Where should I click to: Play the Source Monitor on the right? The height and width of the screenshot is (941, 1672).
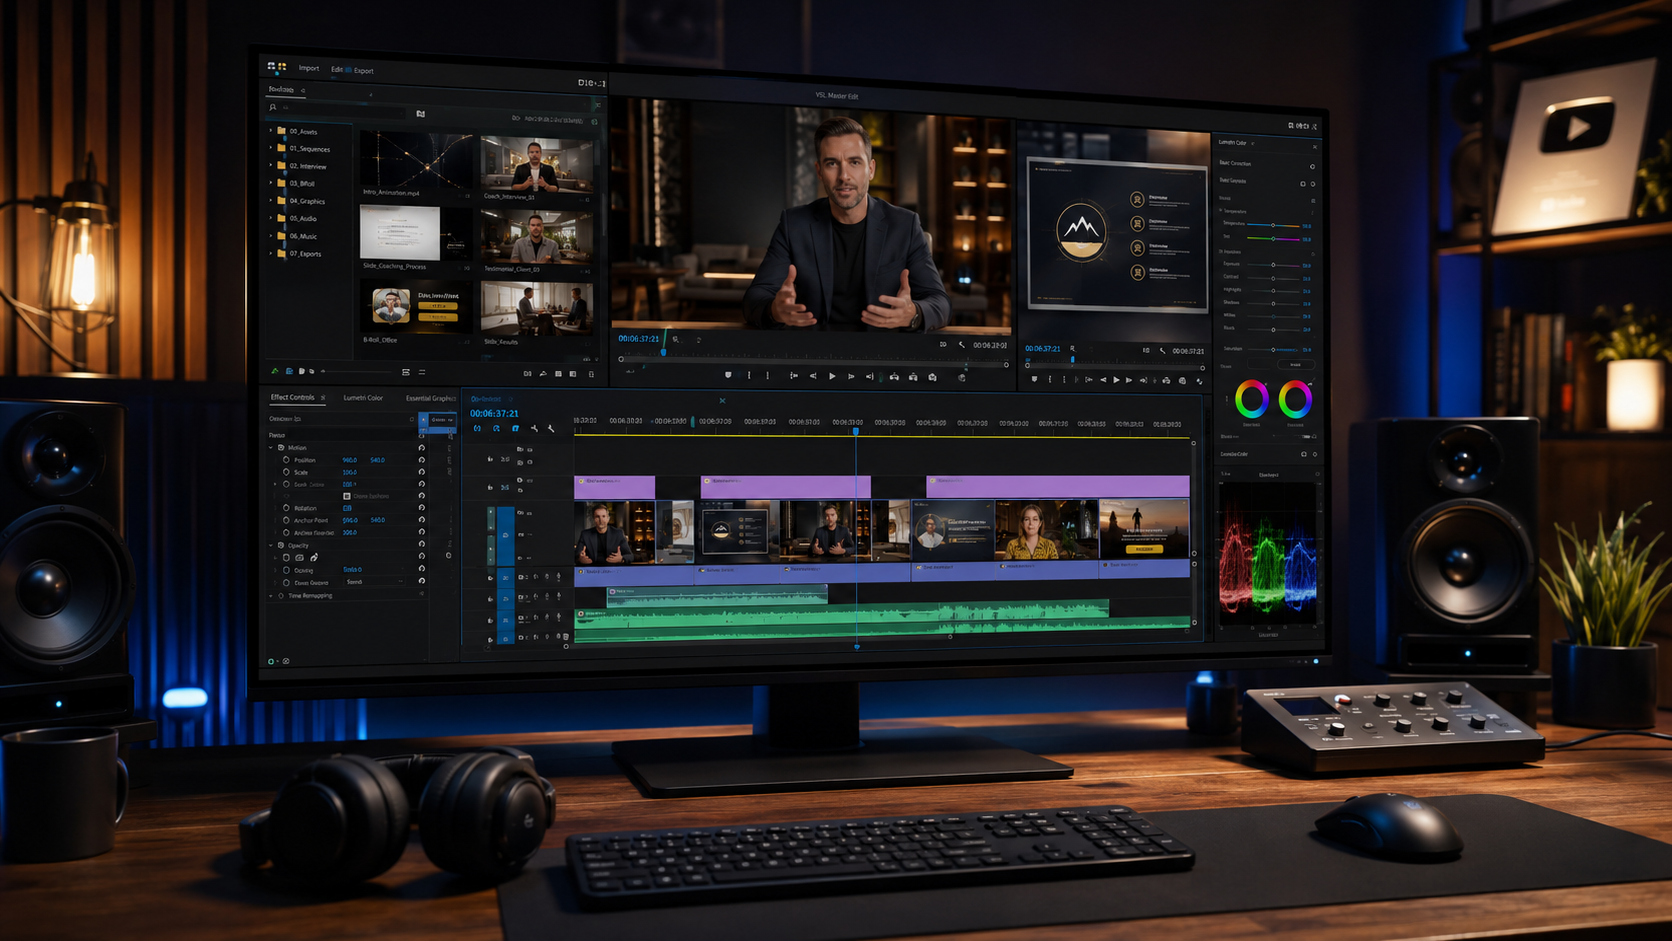point(1116,380)
